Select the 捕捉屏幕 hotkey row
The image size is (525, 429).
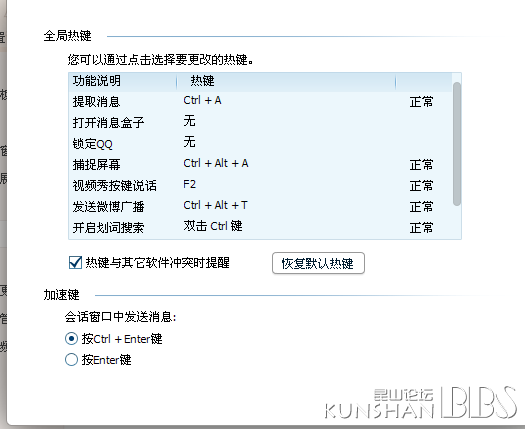coord(260,164)
